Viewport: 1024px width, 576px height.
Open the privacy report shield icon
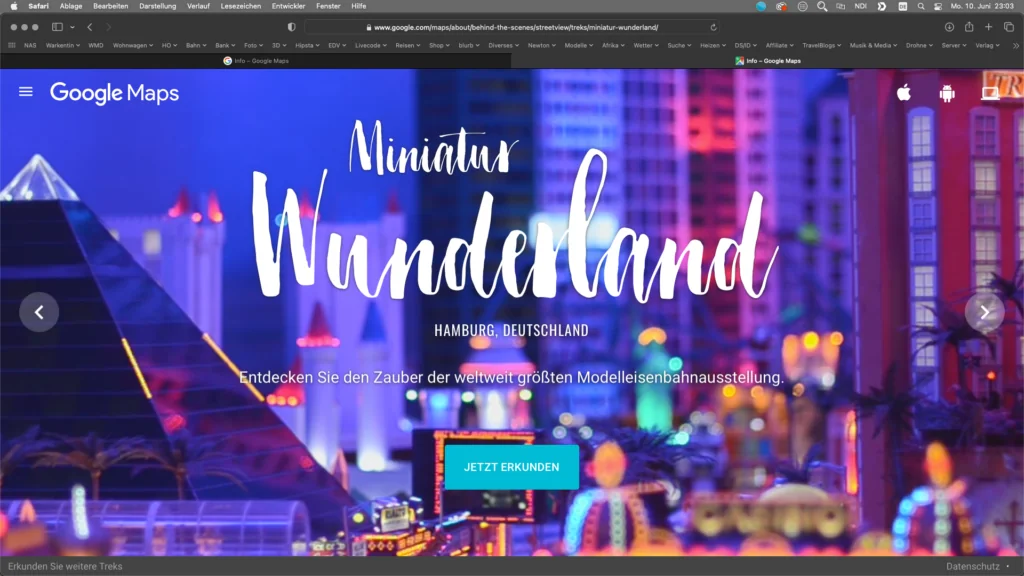click(291, 27)
